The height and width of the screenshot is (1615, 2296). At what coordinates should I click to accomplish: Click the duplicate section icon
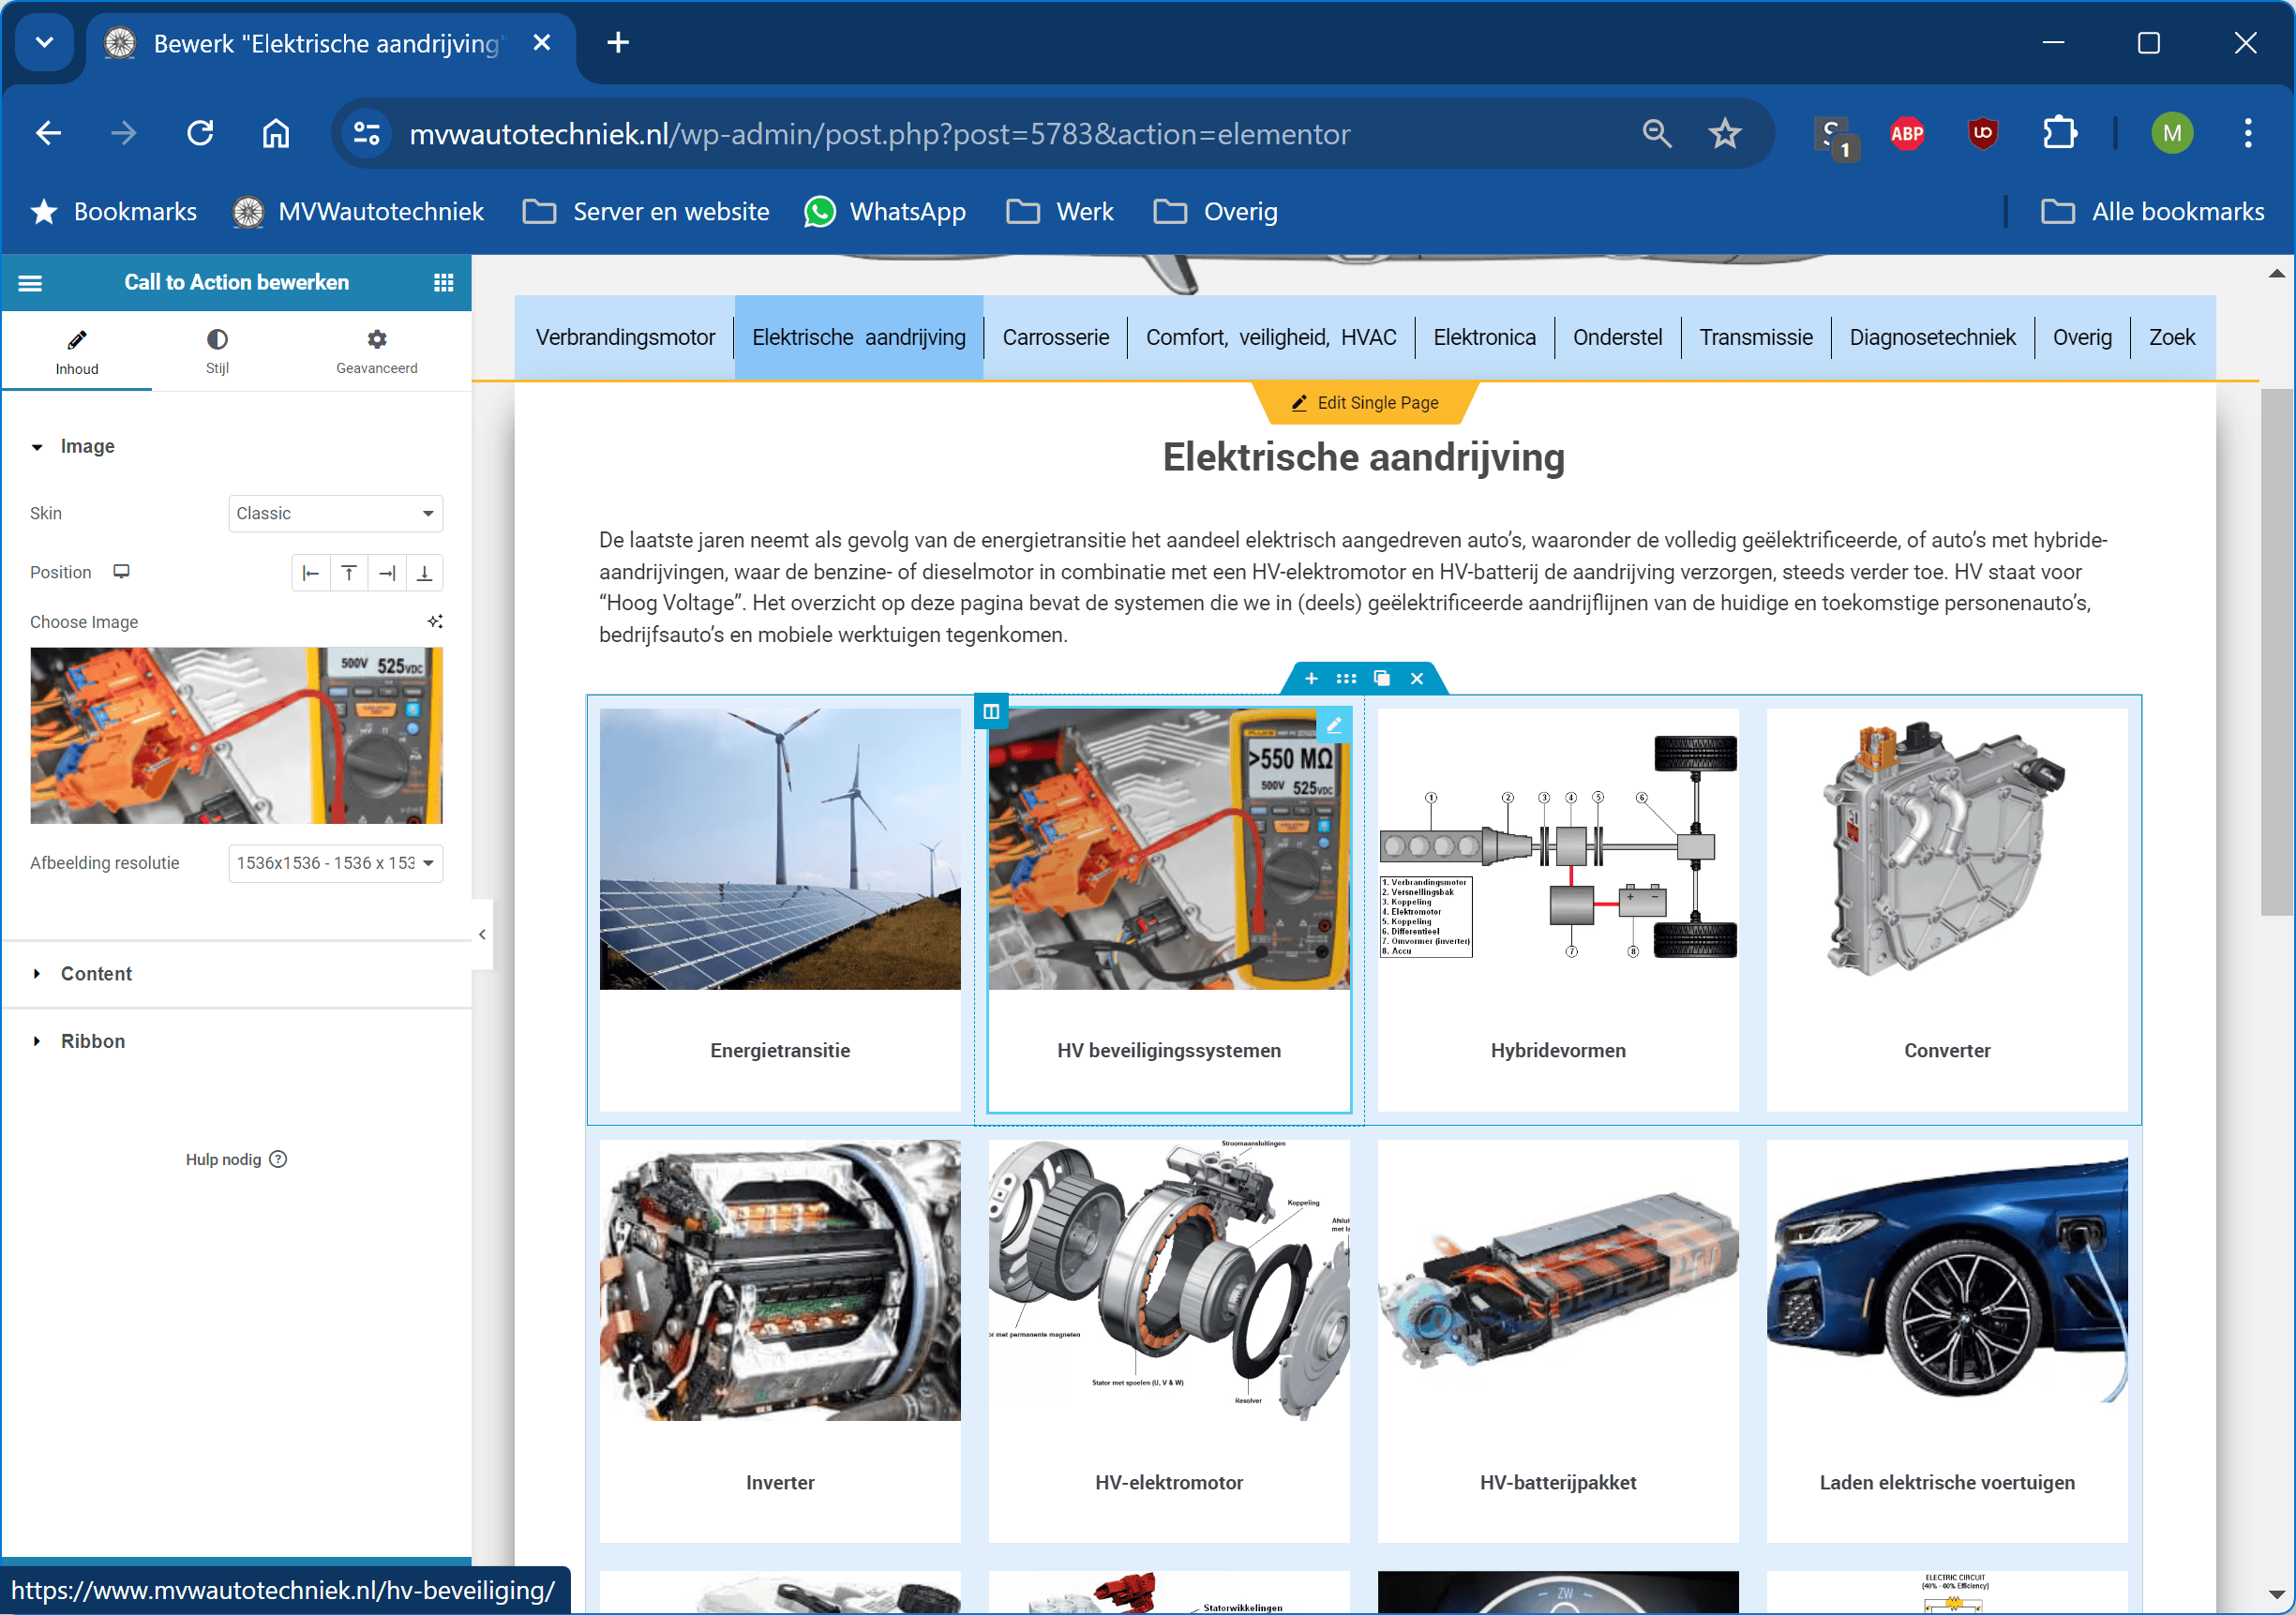click(x=1382, y=678)
